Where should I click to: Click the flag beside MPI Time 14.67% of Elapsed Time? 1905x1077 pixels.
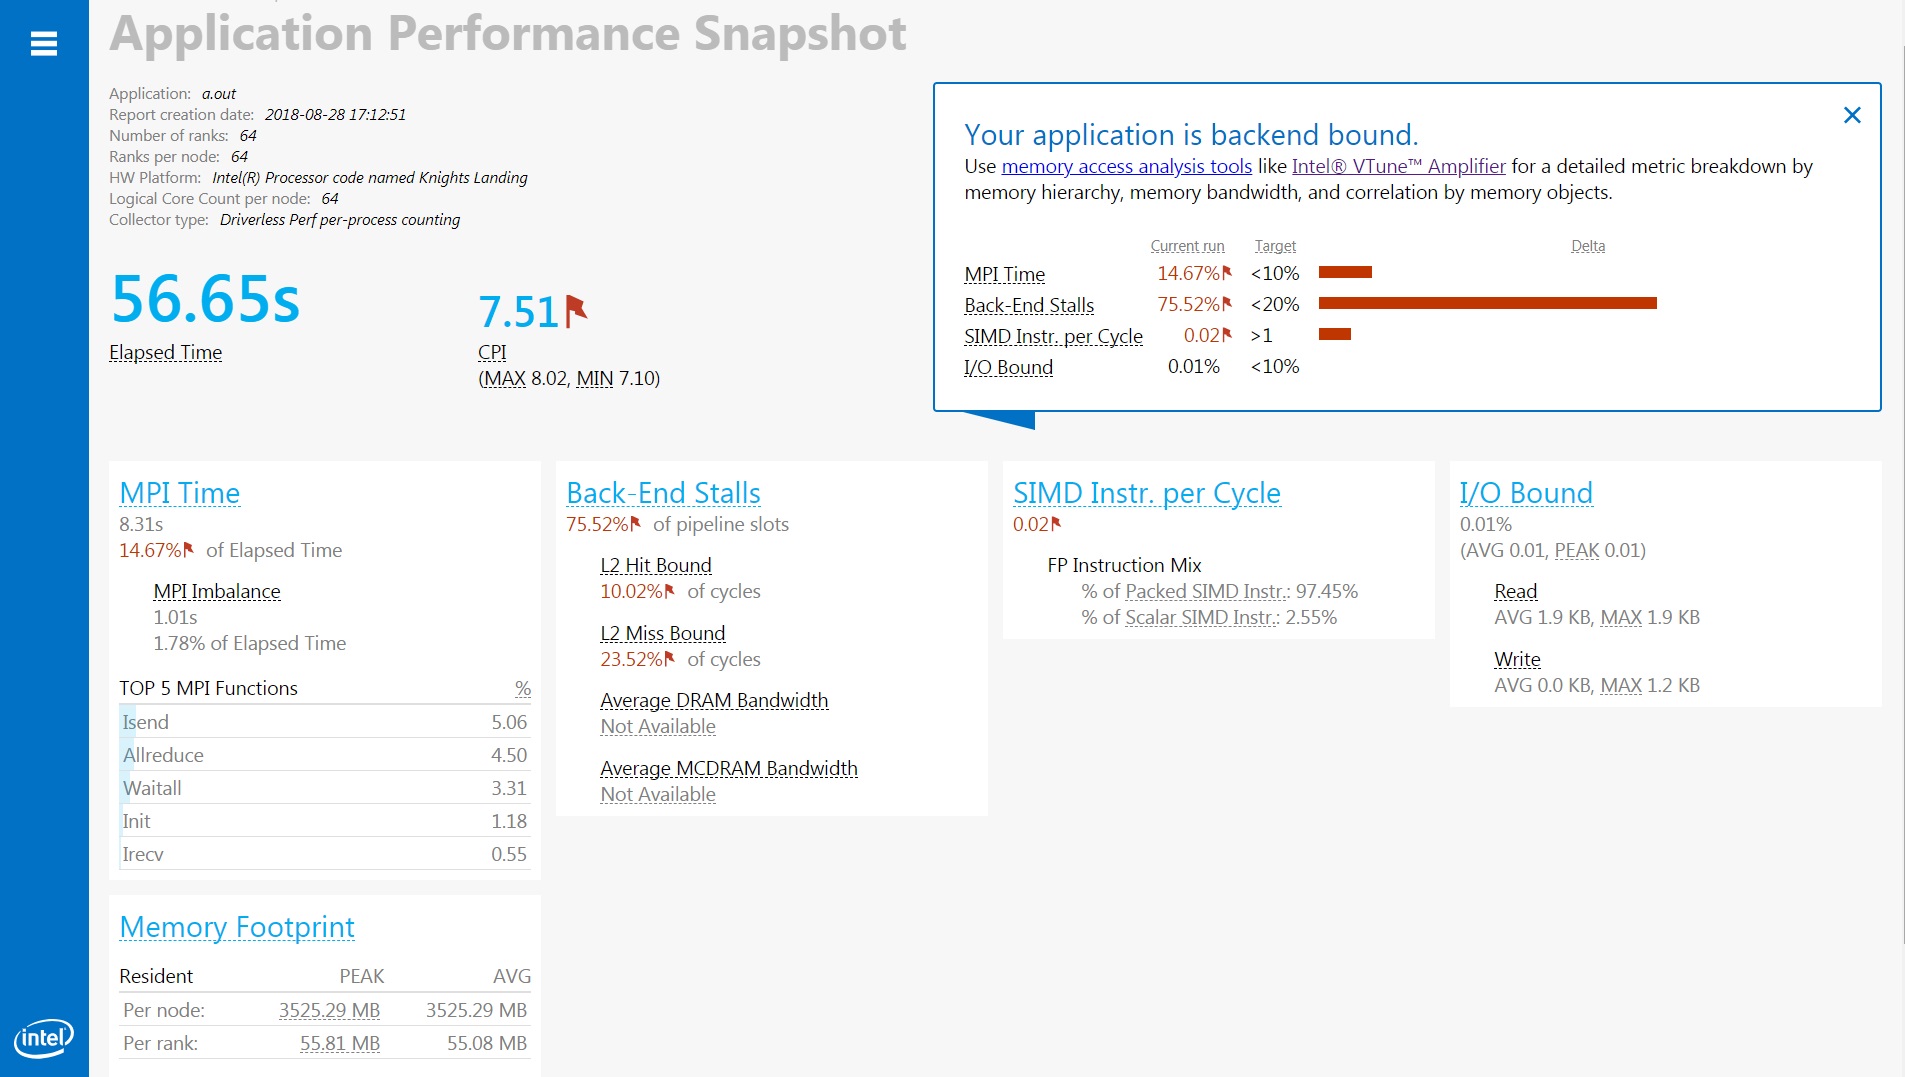[x=188, y=549]
